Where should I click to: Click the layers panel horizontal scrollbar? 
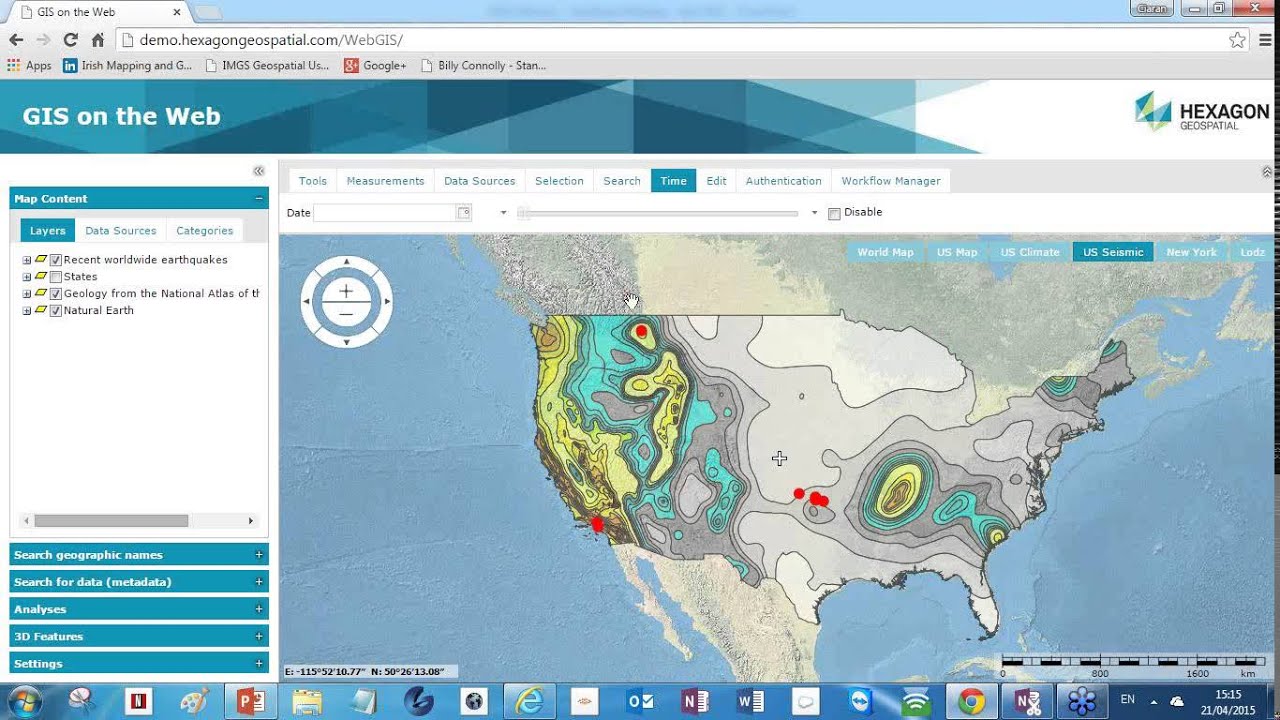click(x=111, y=520)
